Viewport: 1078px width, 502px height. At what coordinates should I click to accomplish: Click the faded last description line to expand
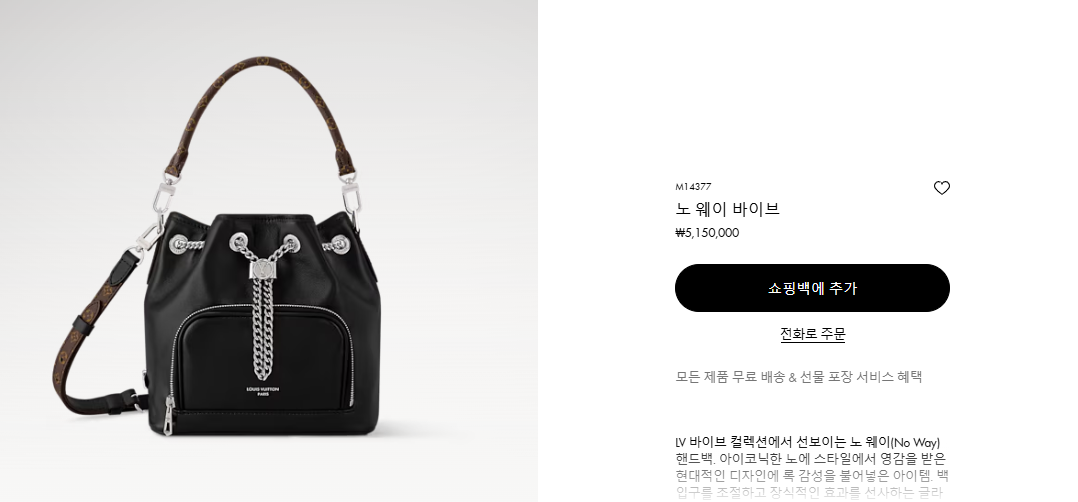[808, 492]
